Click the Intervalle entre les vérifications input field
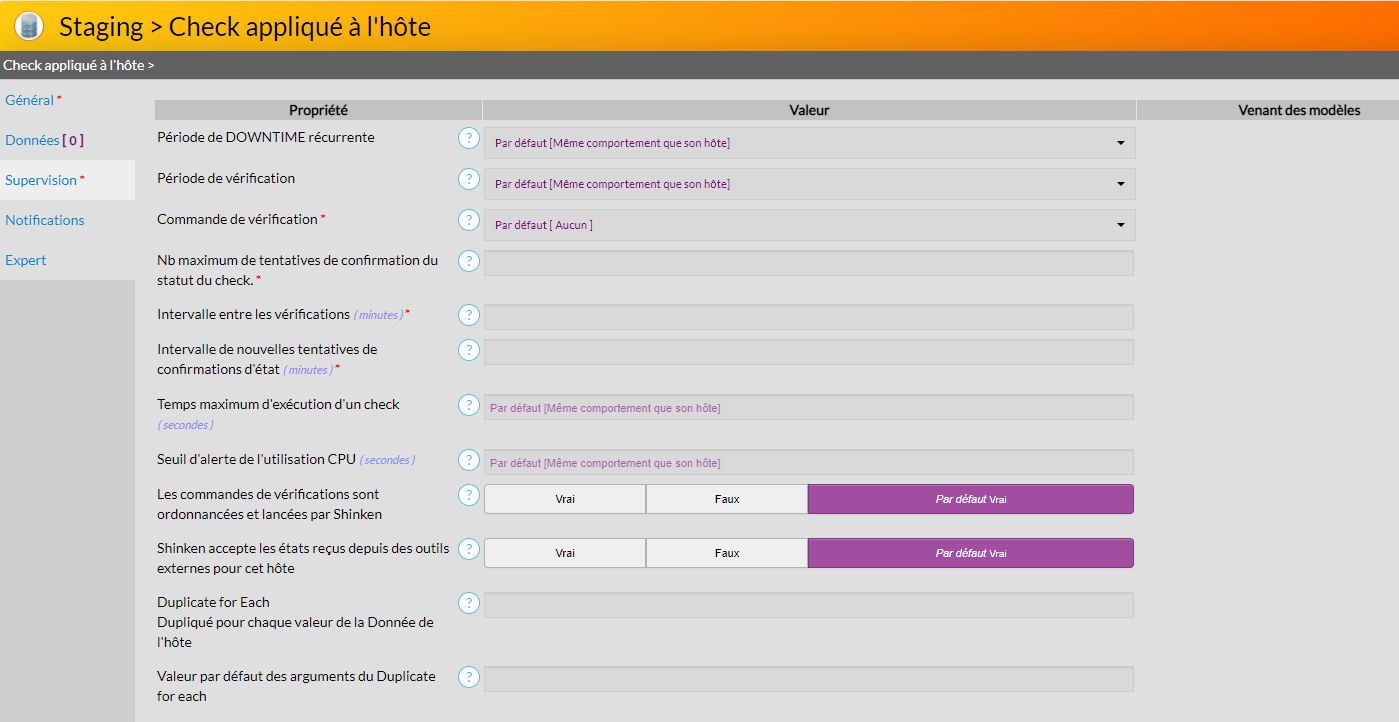The height and width of the screenshot is (722, 1399). pyautogui.click(x=808, y=317)
